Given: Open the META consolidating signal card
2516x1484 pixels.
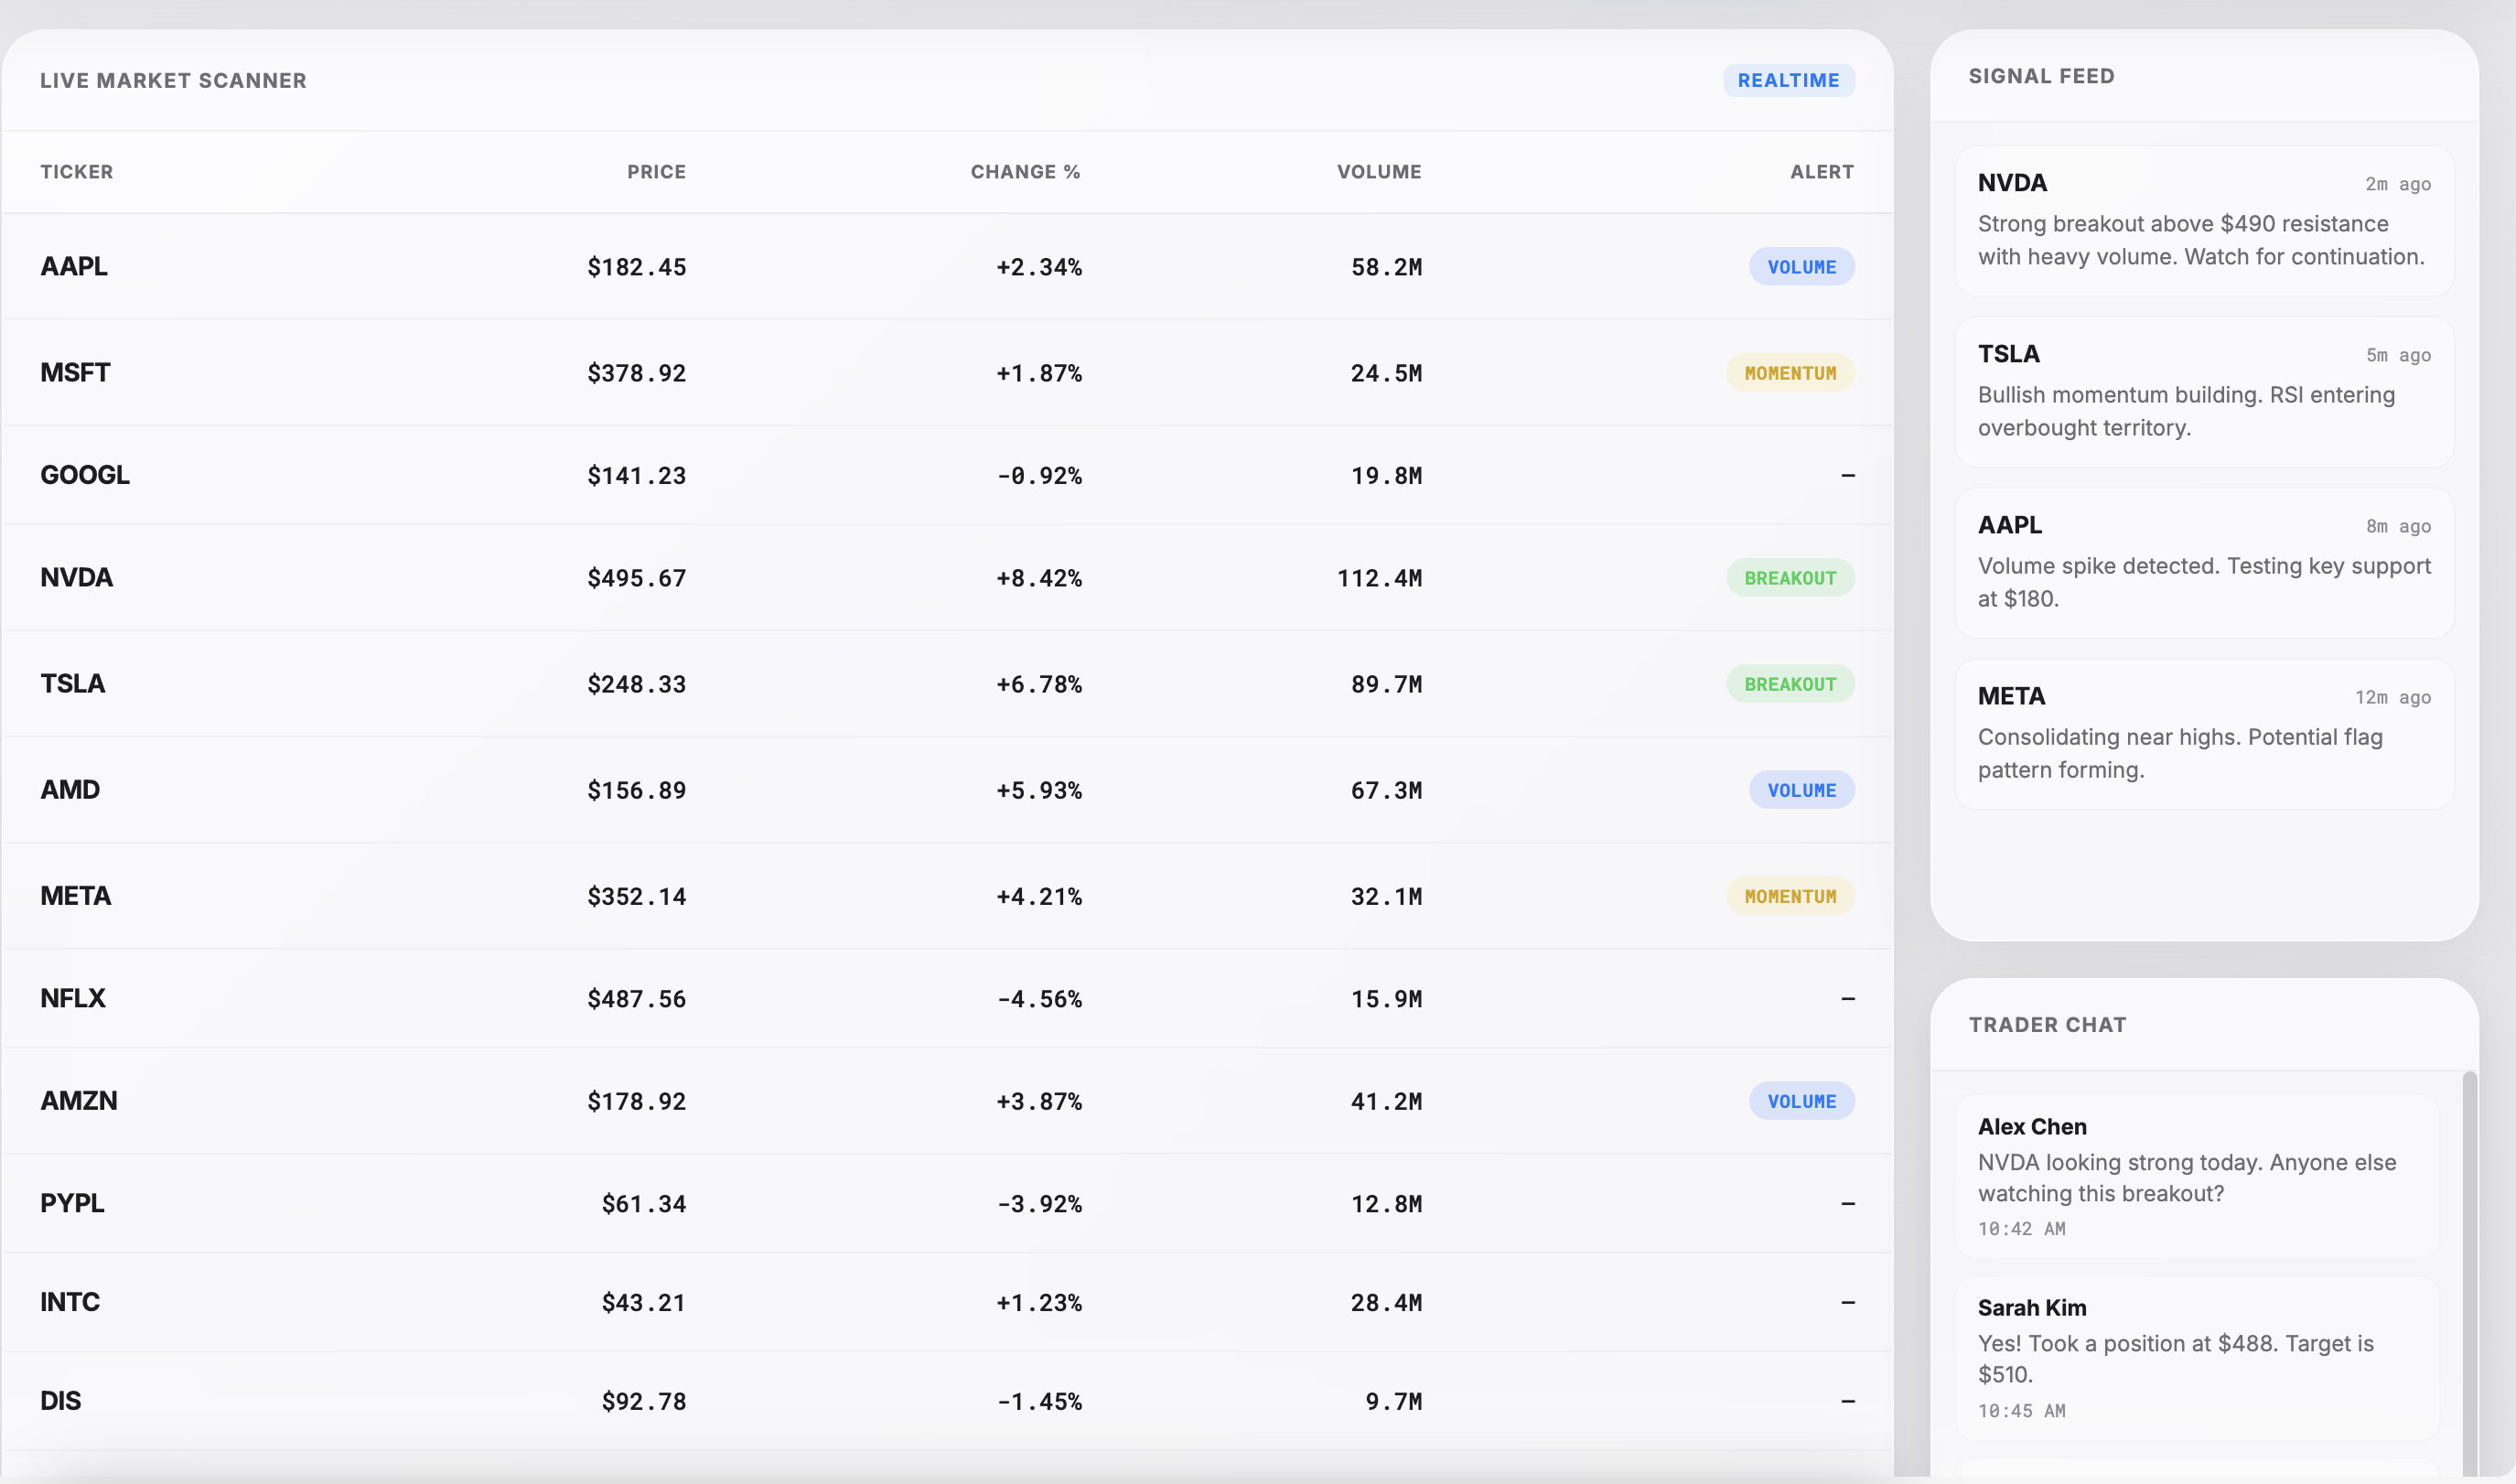Looking at the screenshot, I should (2203, 733).
